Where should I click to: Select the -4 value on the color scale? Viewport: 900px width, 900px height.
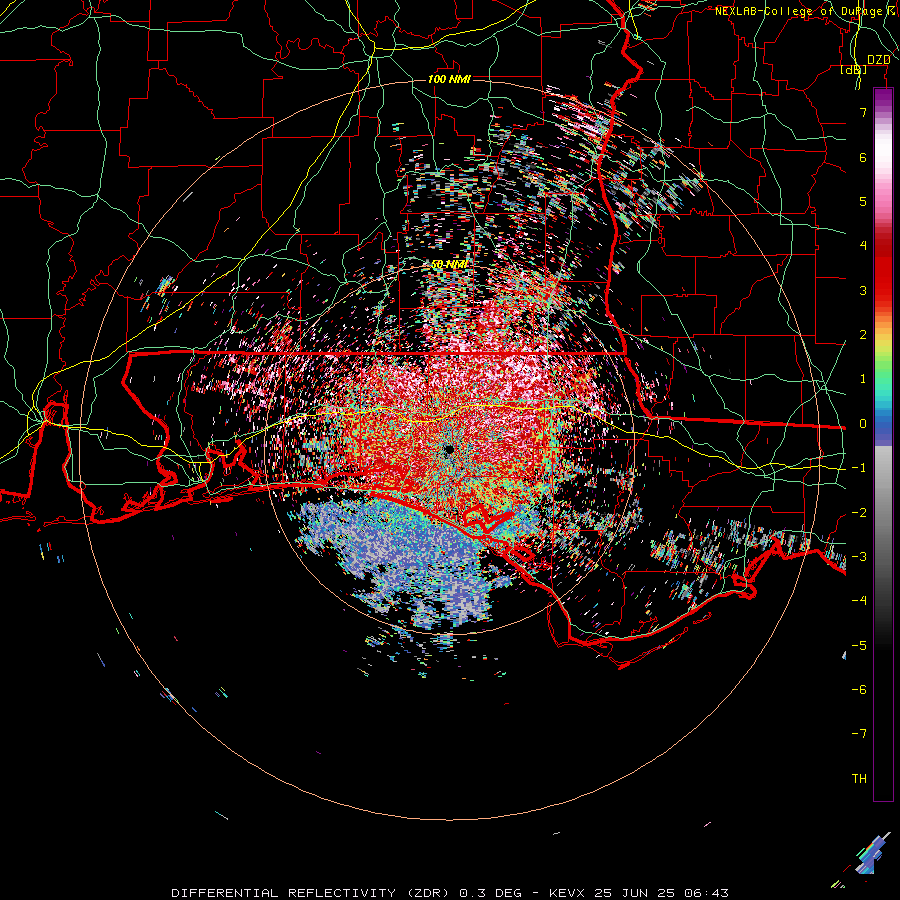pyautogui.click(x=859, y=601)
